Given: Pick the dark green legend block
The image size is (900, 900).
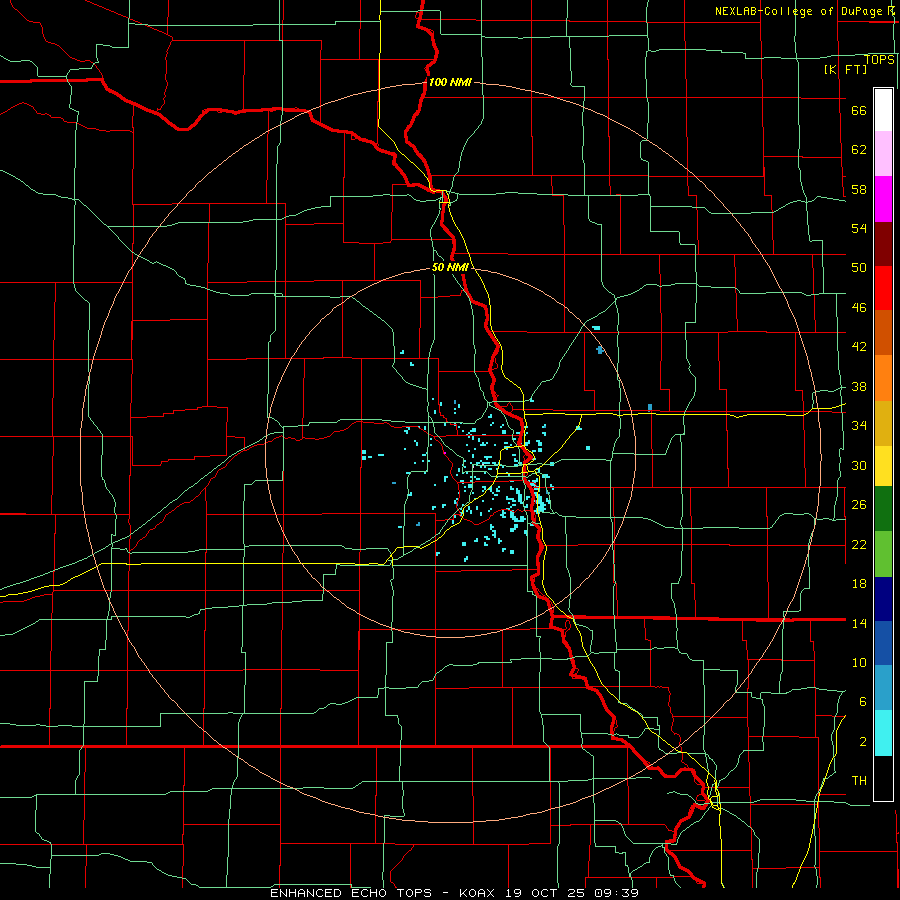Looking at the screenshot, I should click(x=883, y=509).
